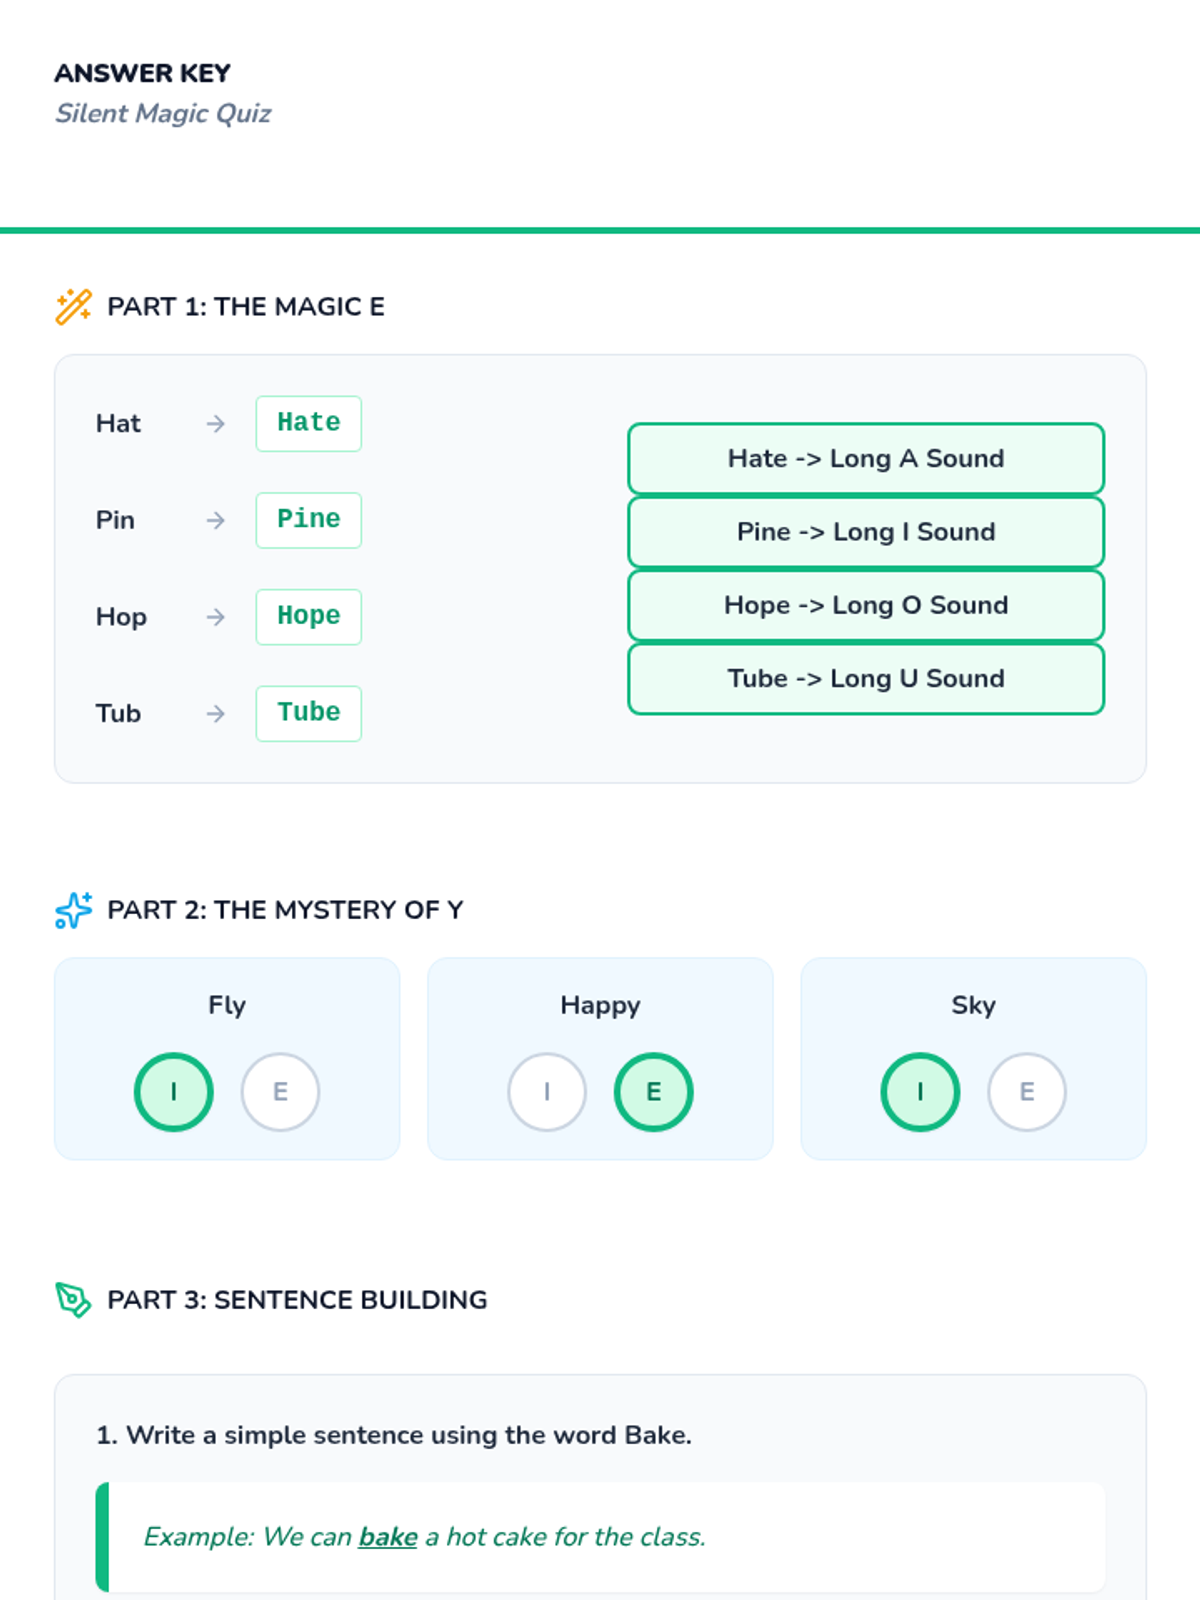
Task: Click the arrow next to Tub
Action: tap(215, 714)
